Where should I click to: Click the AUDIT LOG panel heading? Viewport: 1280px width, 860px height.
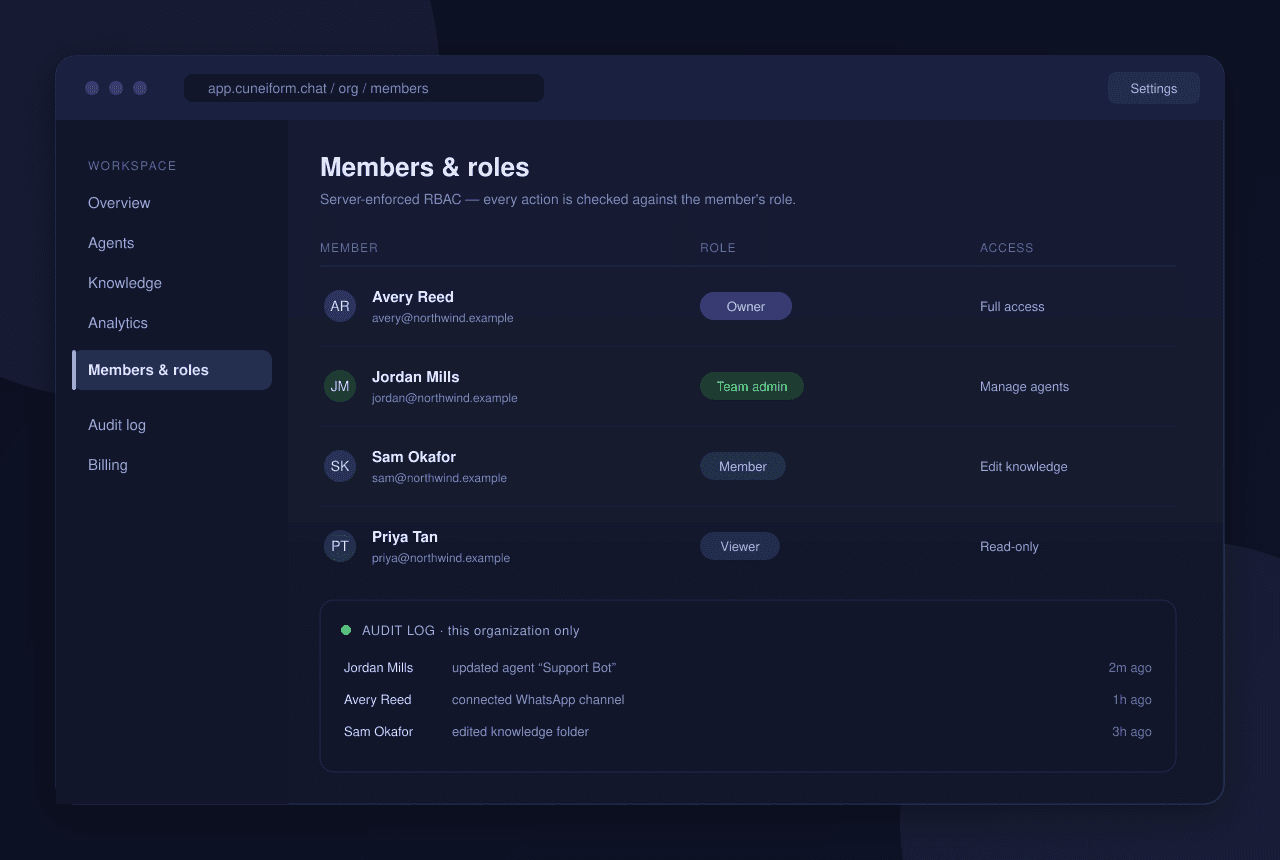click(x=471, y=631)
